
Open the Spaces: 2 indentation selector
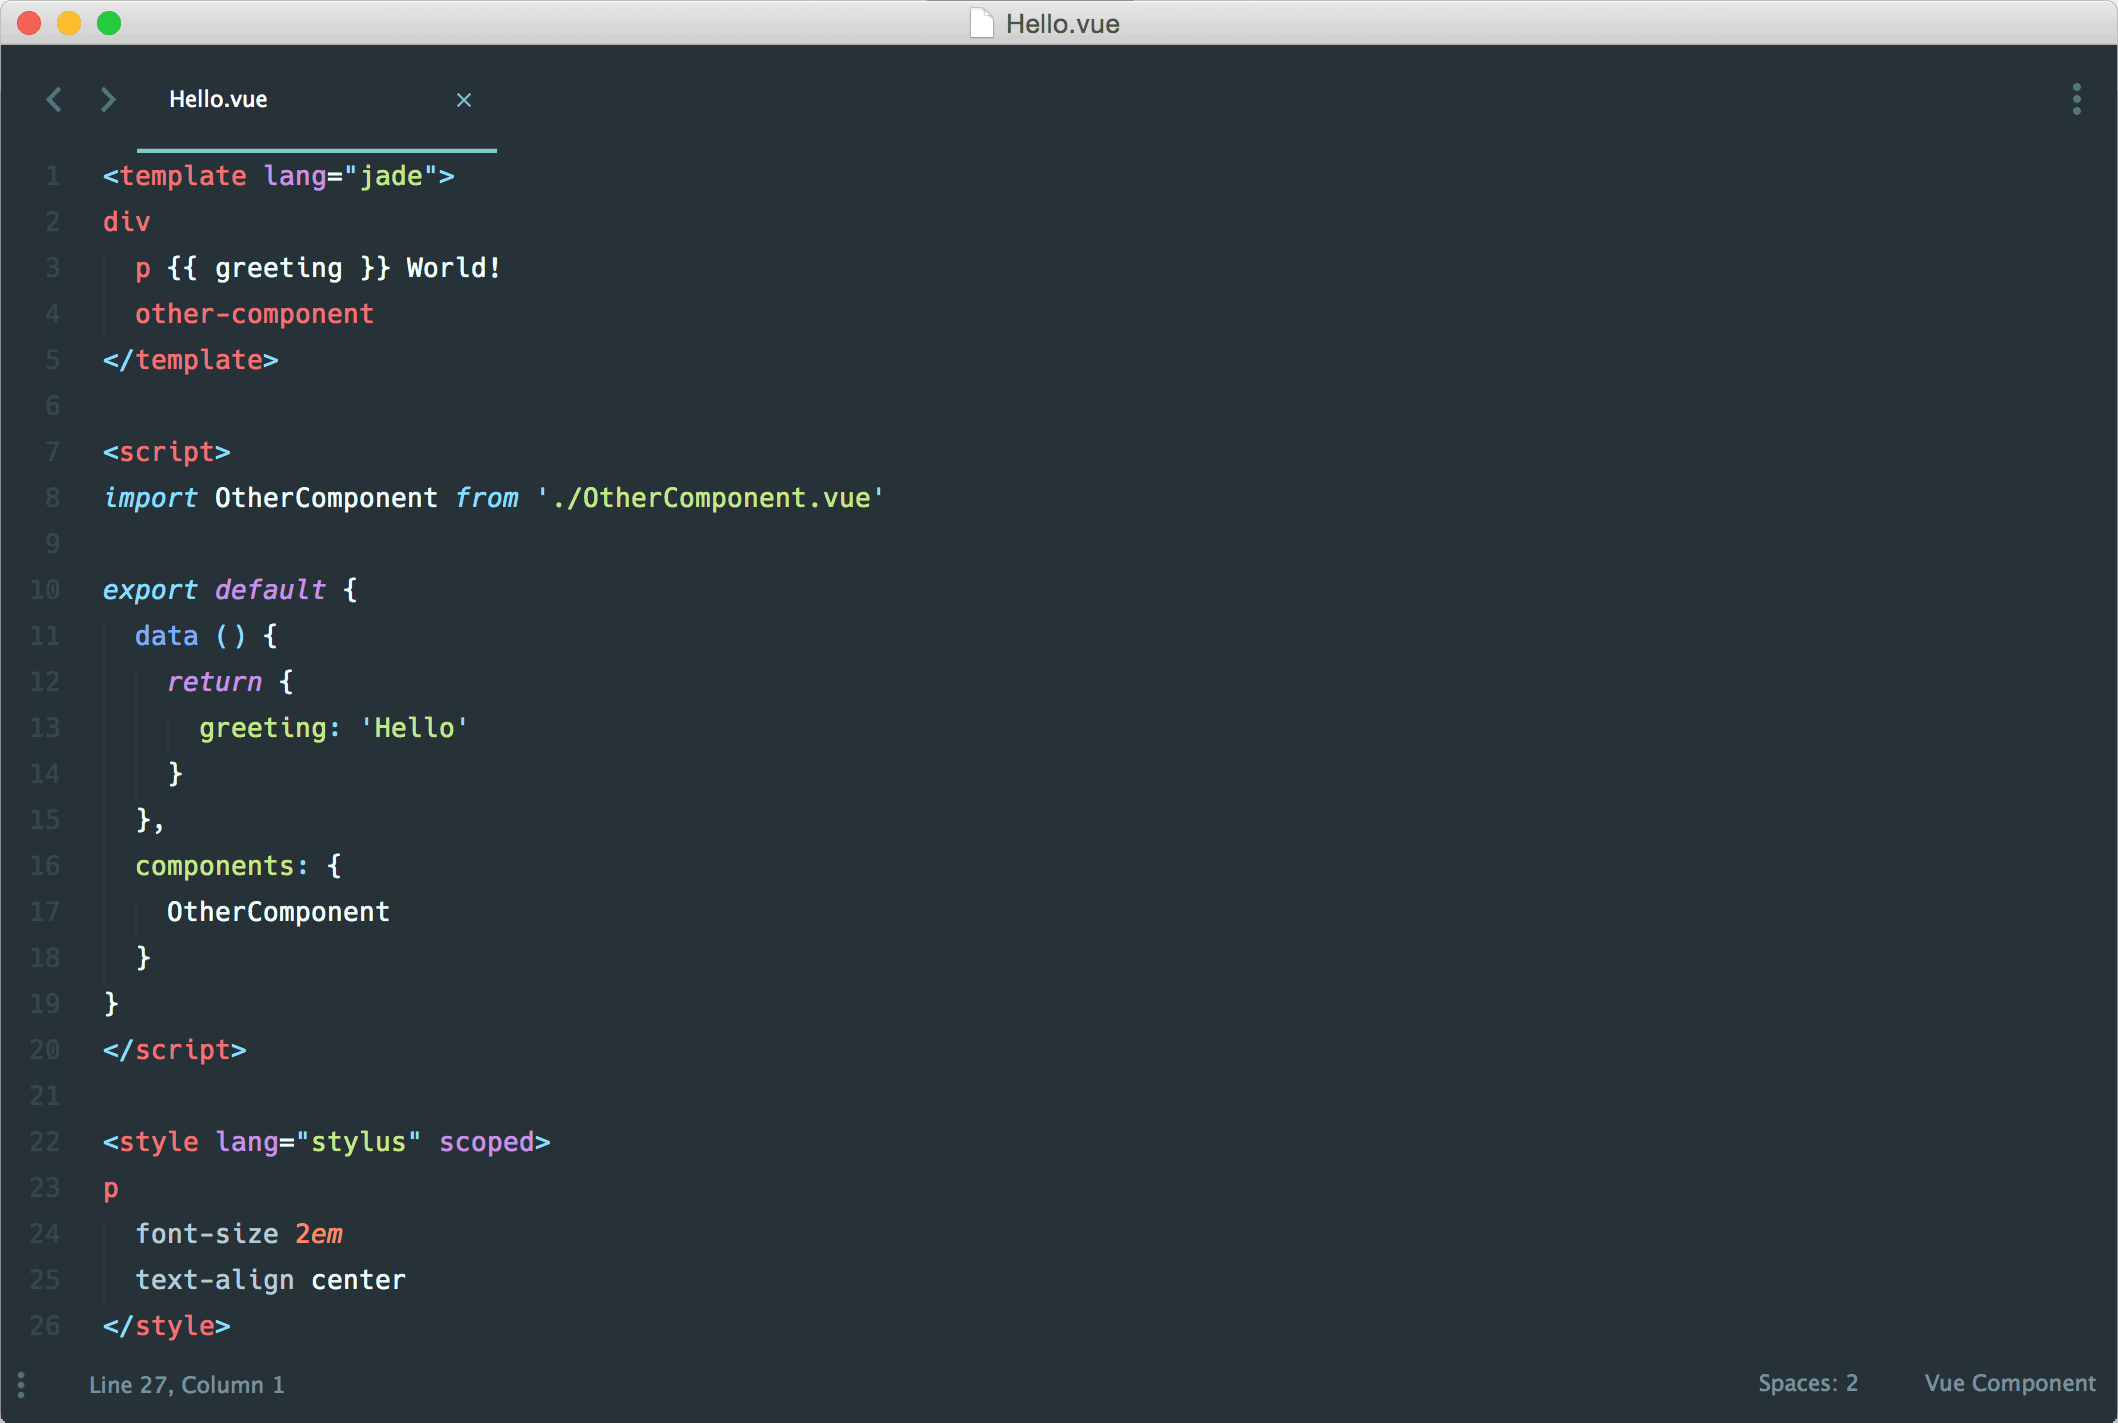coord(1808,1383)
